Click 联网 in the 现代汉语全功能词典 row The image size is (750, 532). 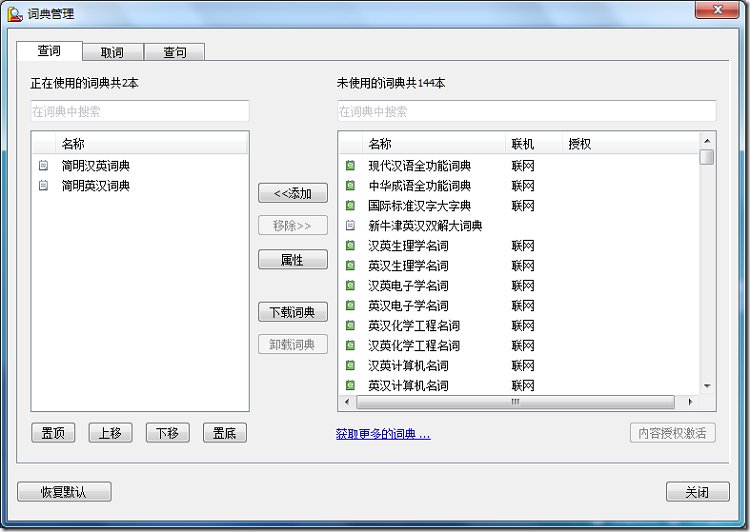(523, 166)
